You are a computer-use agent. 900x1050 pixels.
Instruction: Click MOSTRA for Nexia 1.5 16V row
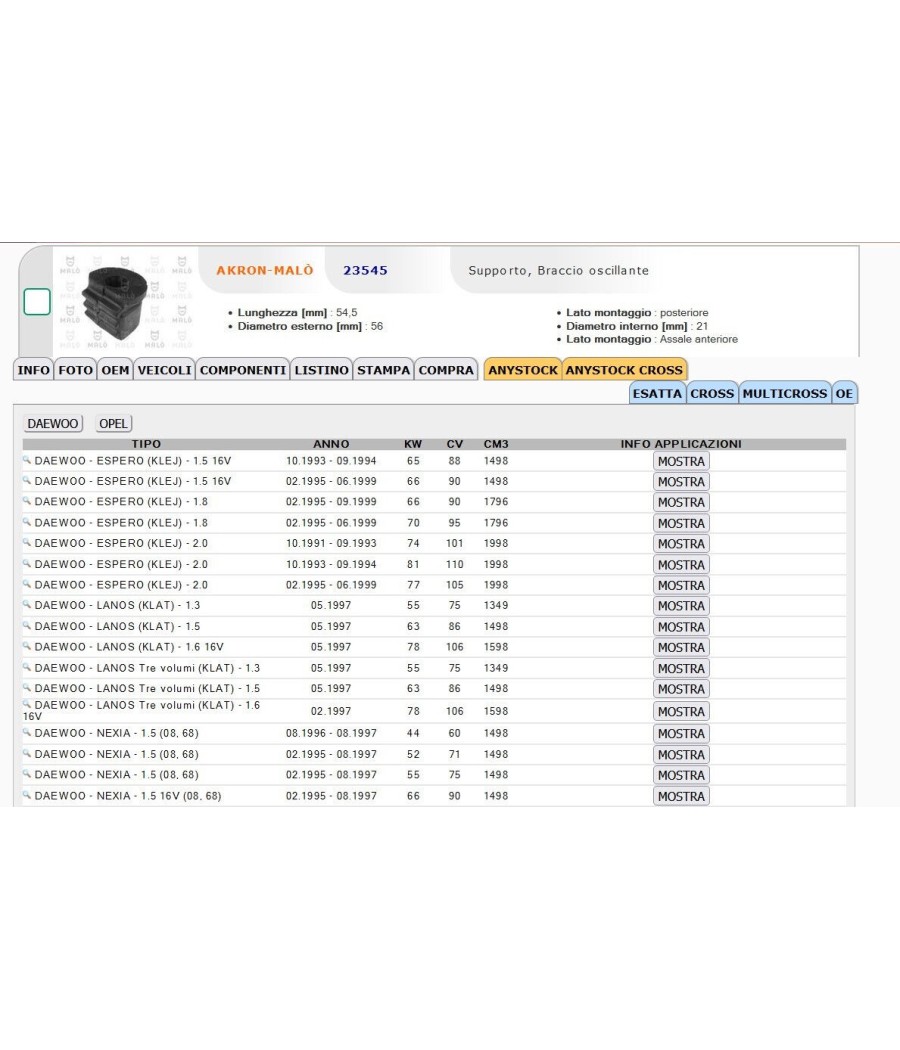pos(681,796)
